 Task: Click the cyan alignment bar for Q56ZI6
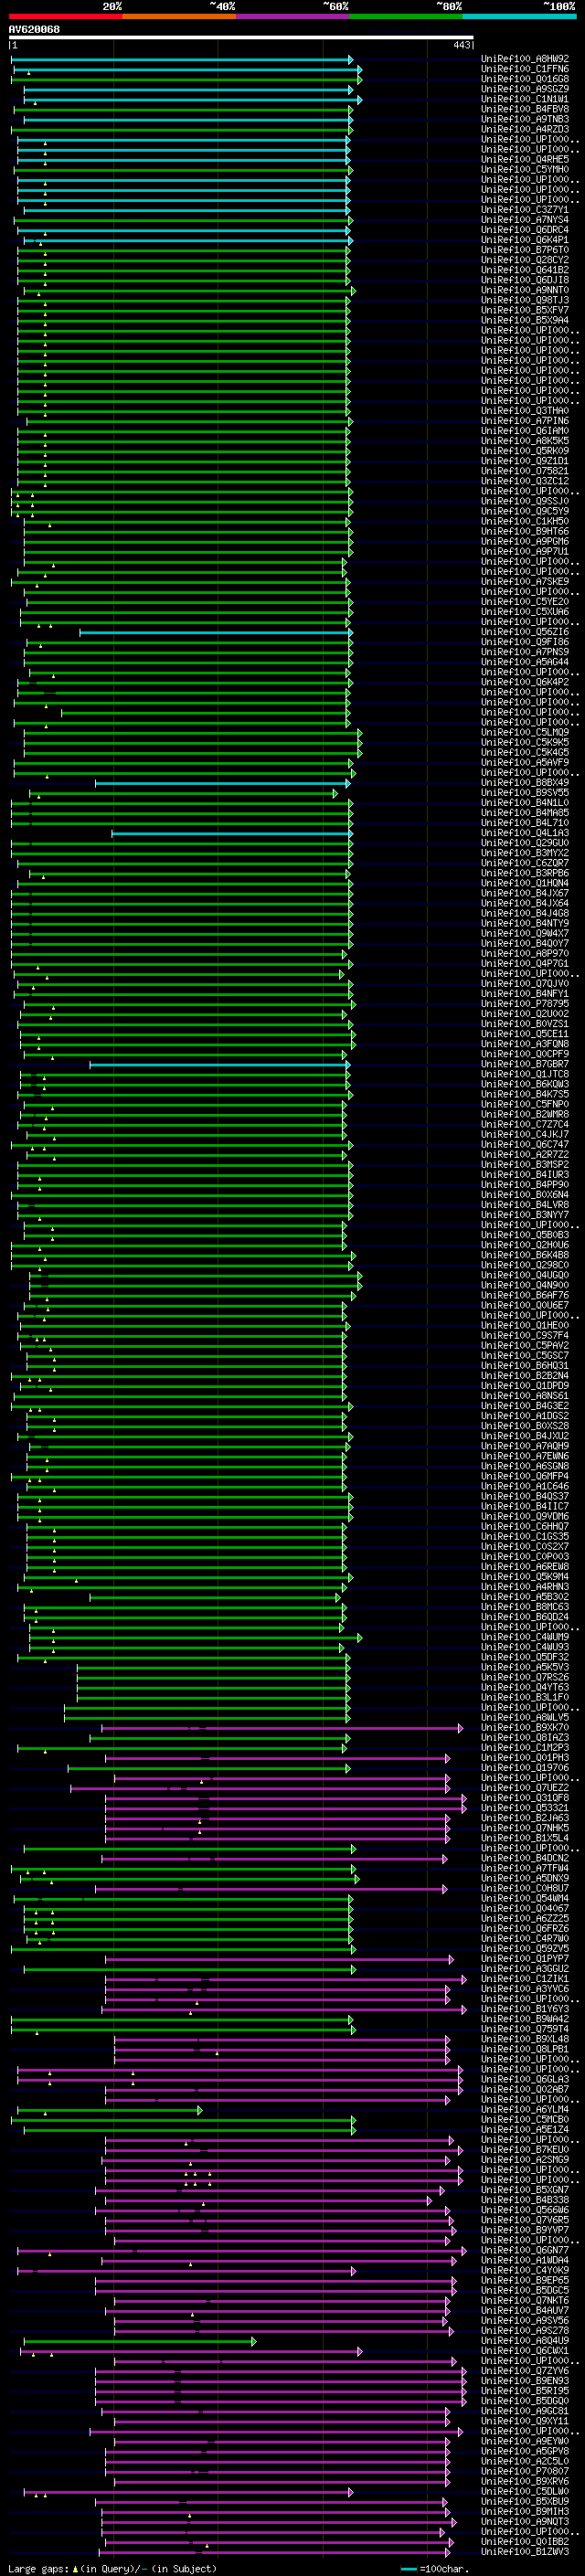click(215, 632)
